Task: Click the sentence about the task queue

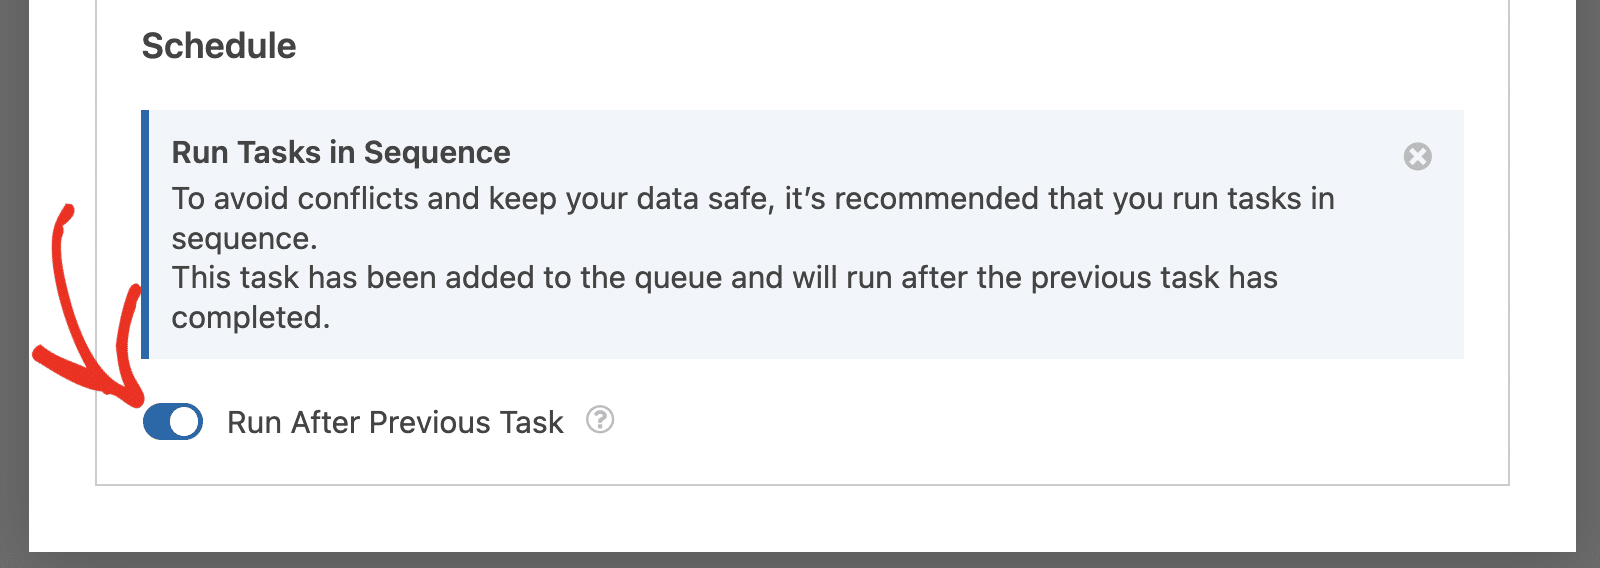Action: (x=725, y=297)
